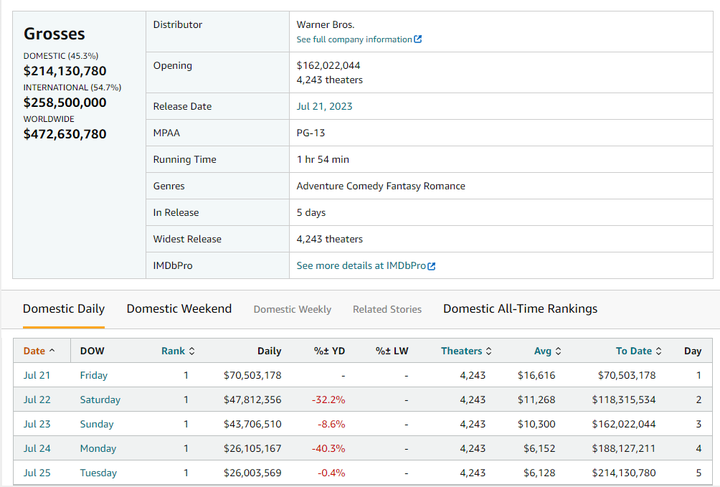Open the Jul 25 date link

click(37, 473)
